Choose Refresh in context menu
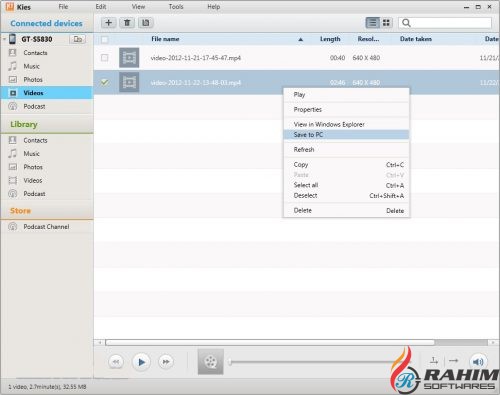 point(346,150)
